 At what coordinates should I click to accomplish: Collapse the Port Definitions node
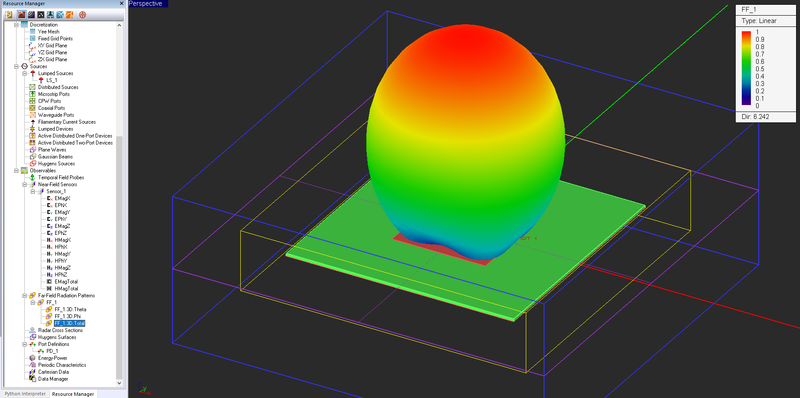24,344
